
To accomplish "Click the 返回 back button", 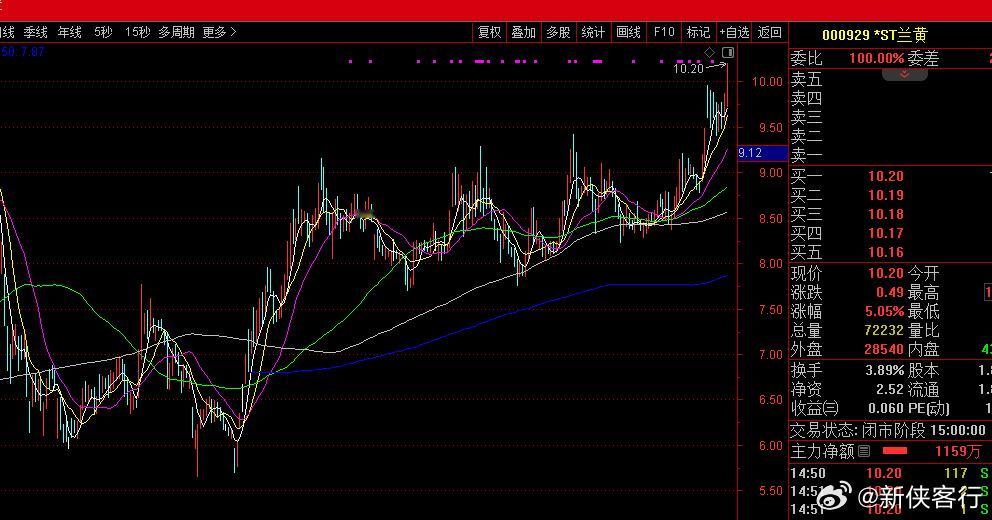I will click(x=770, y=32).
